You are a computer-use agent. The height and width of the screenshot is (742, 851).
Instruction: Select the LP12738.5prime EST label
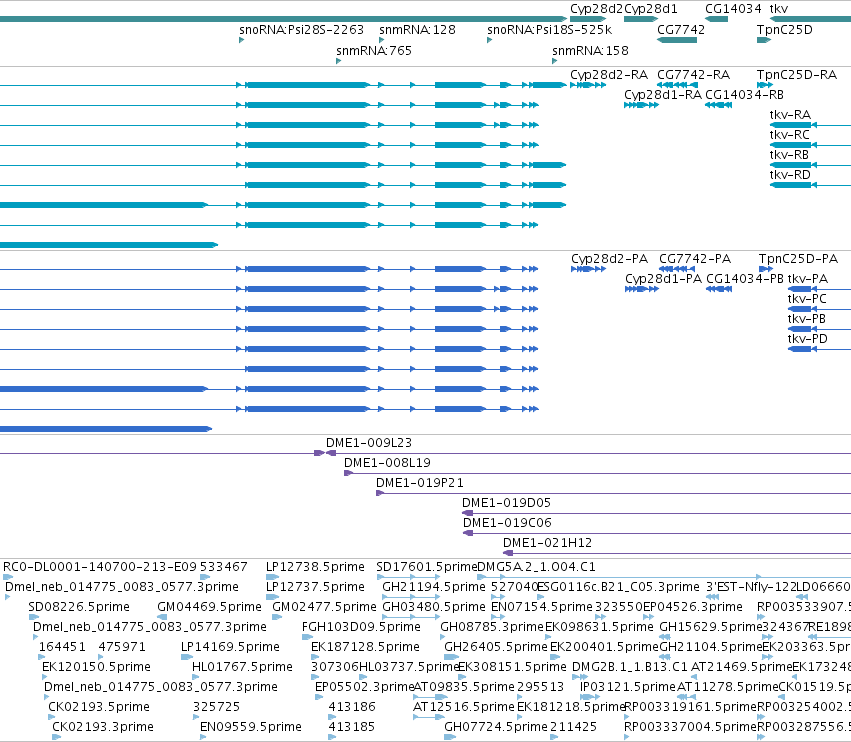315,567
